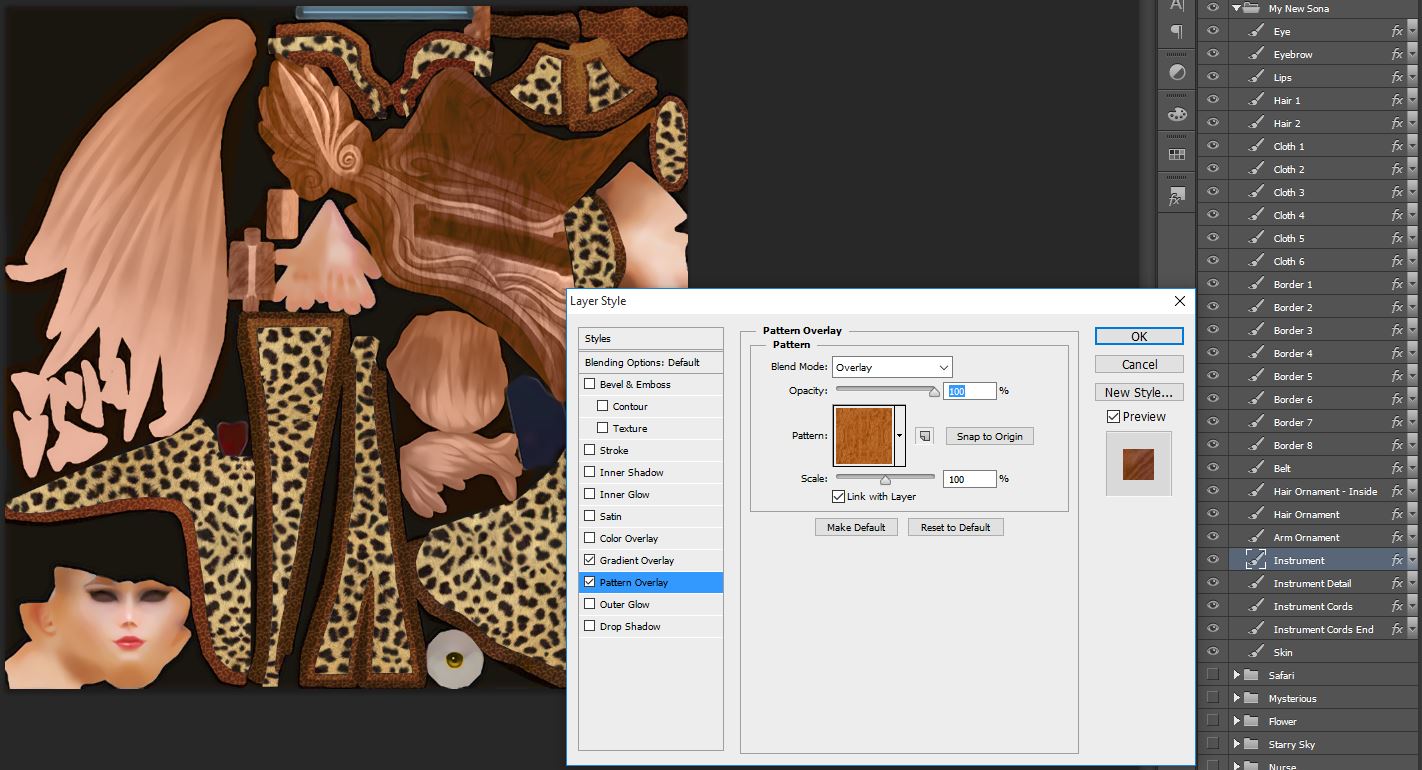Toggle the Preview checkbox
The height and width of the screenshot is (770, 1422).
(1113, 416)
